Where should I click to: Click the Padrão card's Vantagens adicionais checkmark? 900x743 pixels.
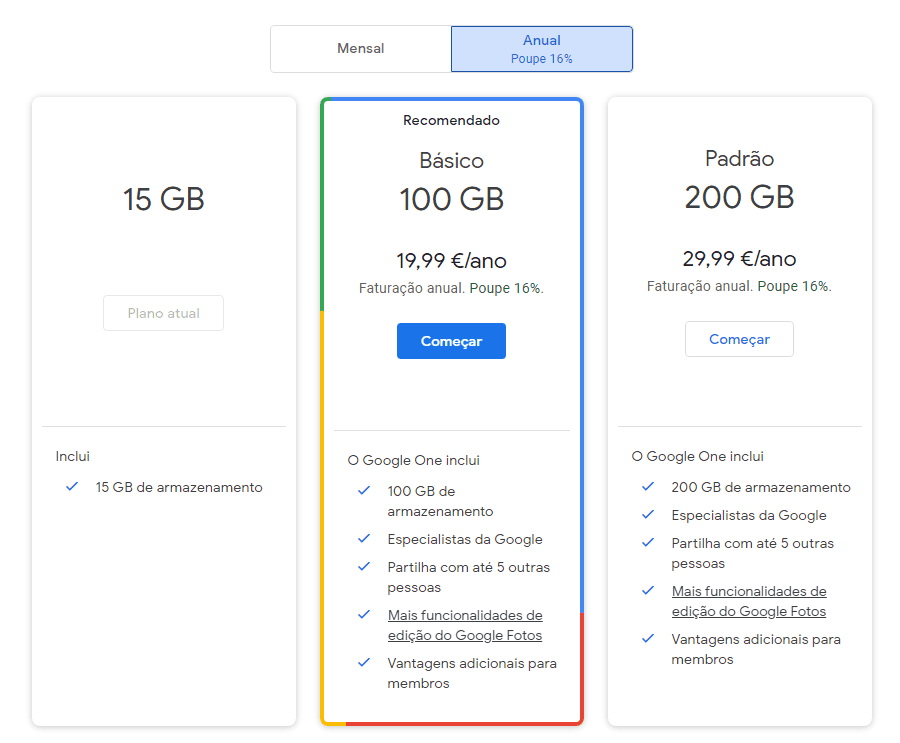648,638
